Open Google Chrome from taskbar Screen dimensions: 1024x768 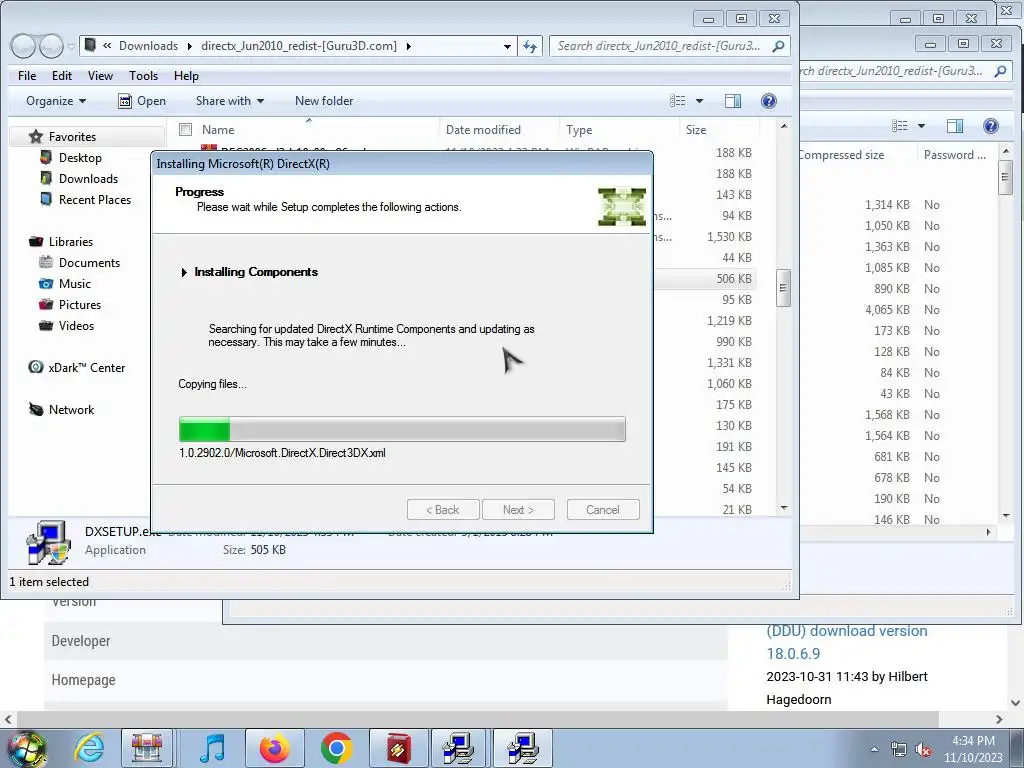click(x=336, y=748)
